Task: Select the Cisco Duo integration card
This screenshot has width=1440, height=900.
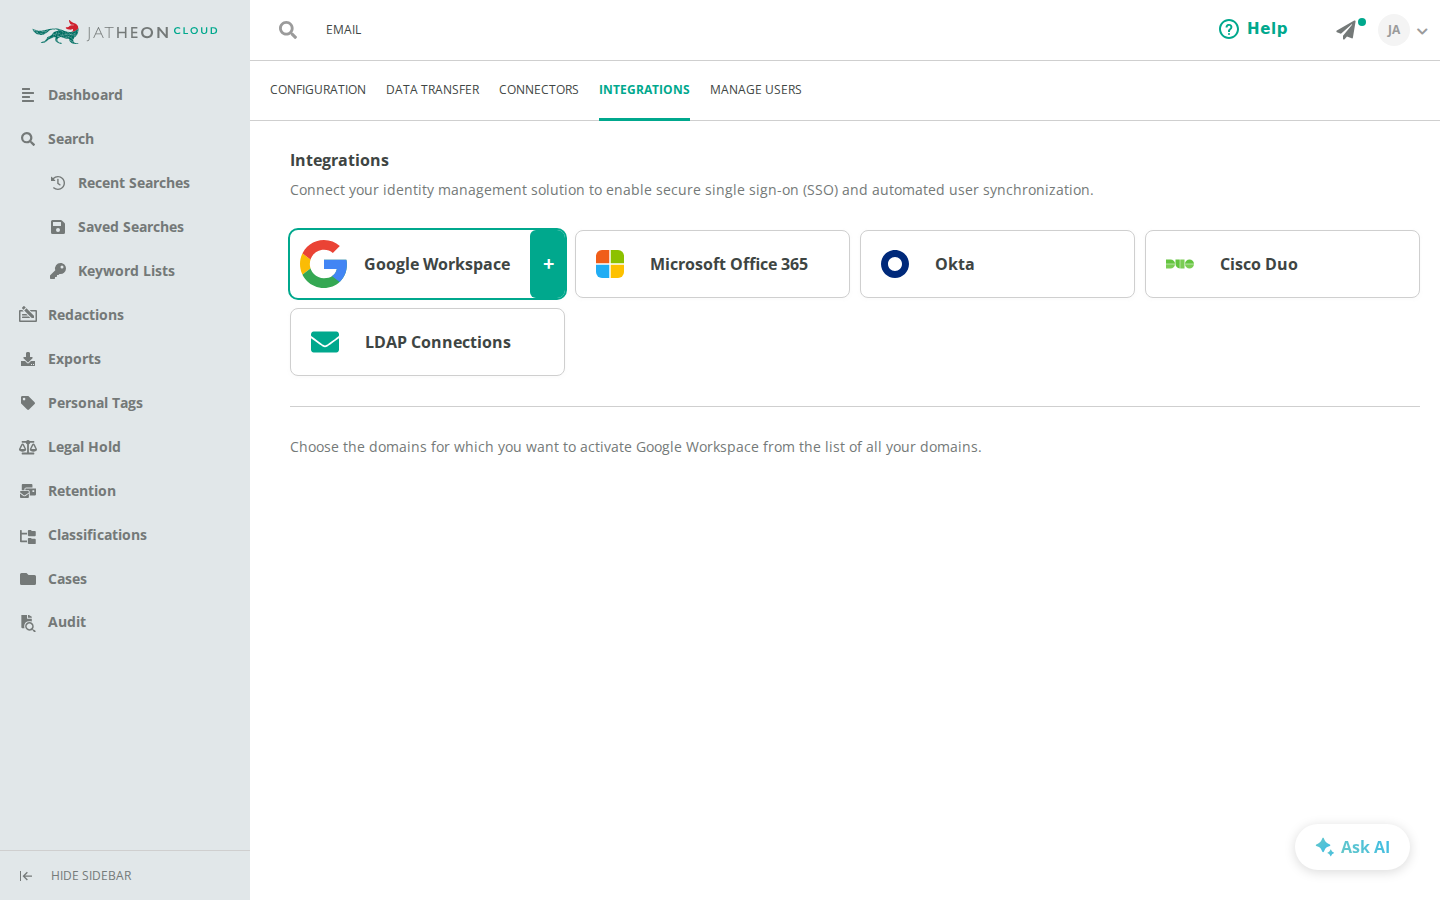Action: [1282, 264]
